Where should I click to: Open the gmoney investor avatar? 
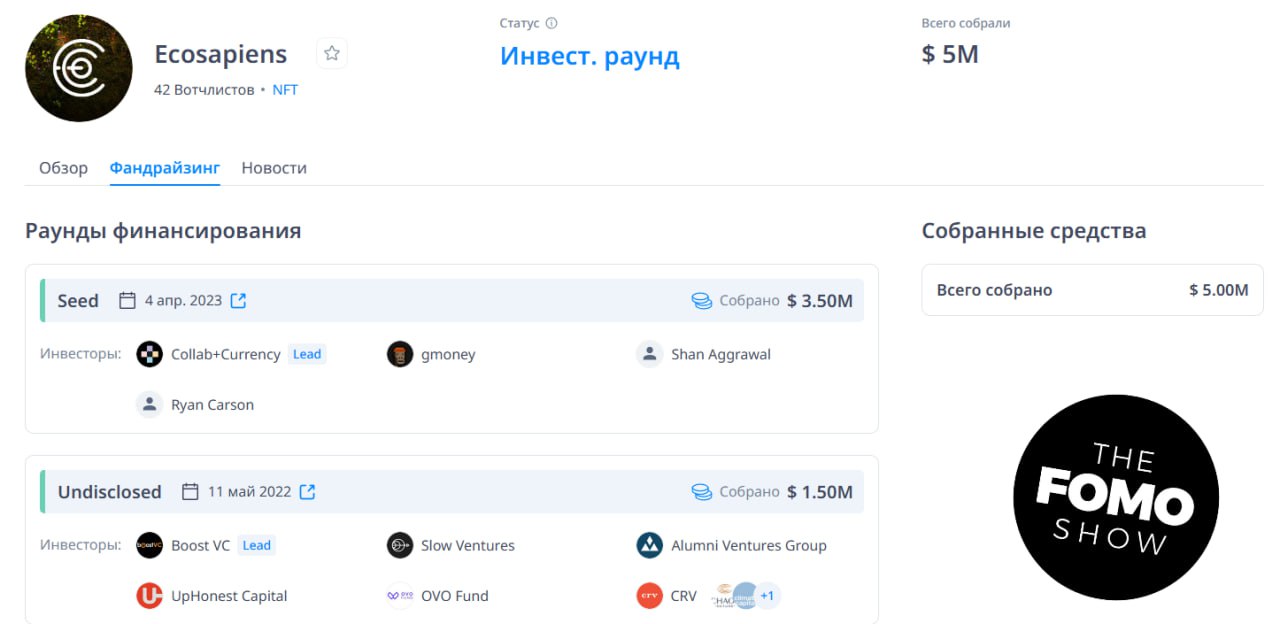tap(400, 354)
